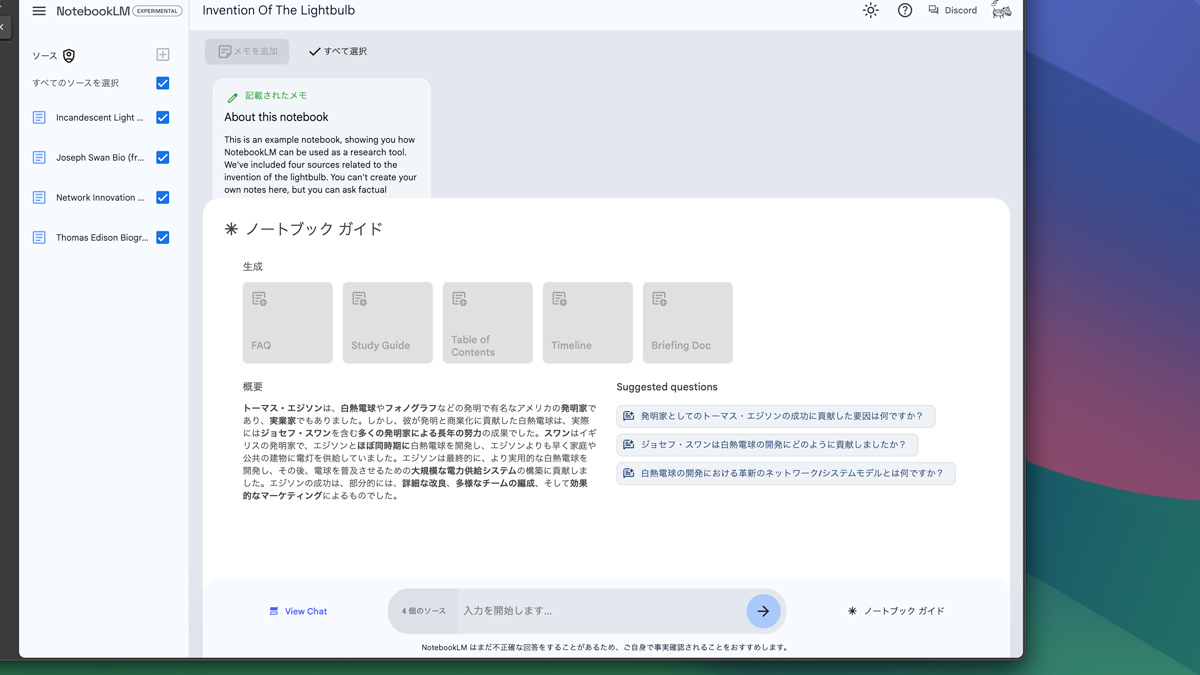
Task: Add a new source with plus icon
Action: click(163, 55)
